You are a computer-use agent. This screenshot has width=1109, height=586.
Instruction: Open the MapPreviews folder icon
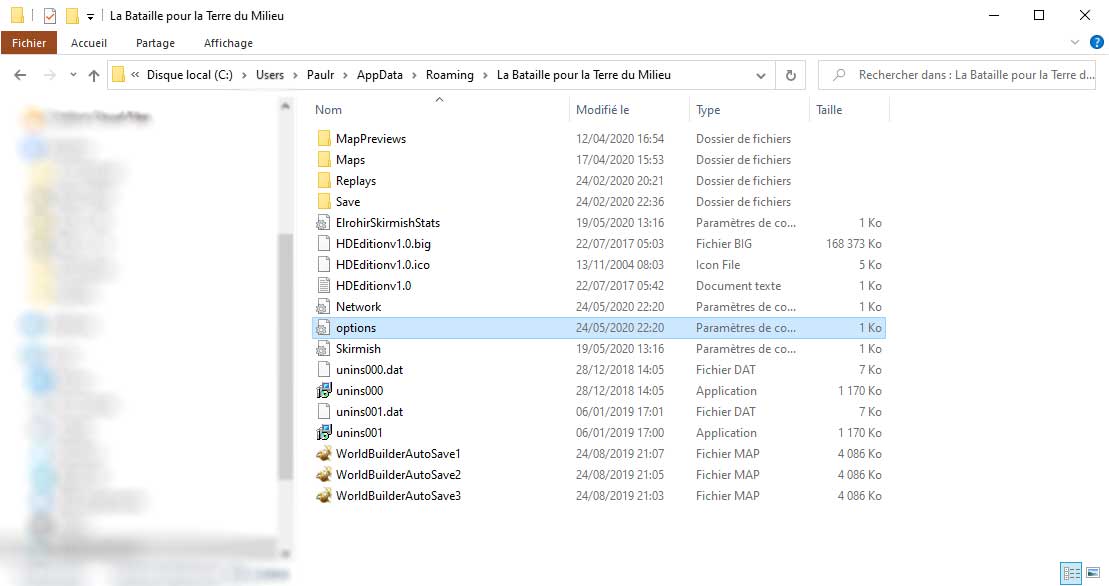click(324, 139)
